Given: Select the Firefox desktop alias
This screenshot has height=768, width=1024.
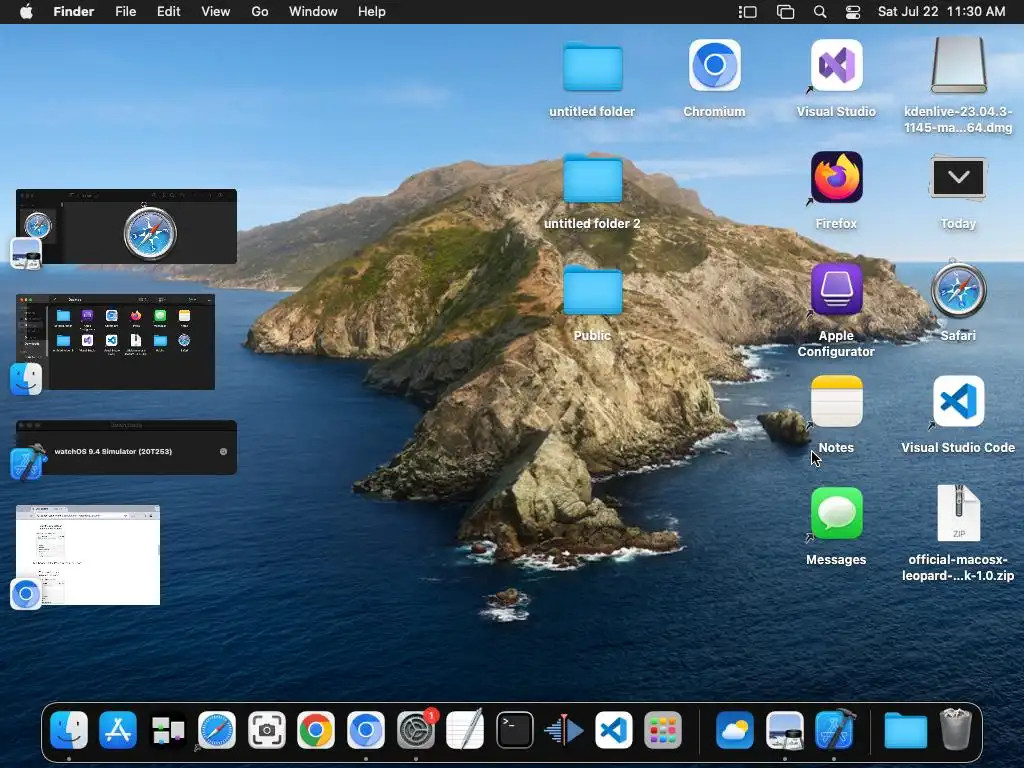Looking at the screenshot, I should tap(836, 191).
